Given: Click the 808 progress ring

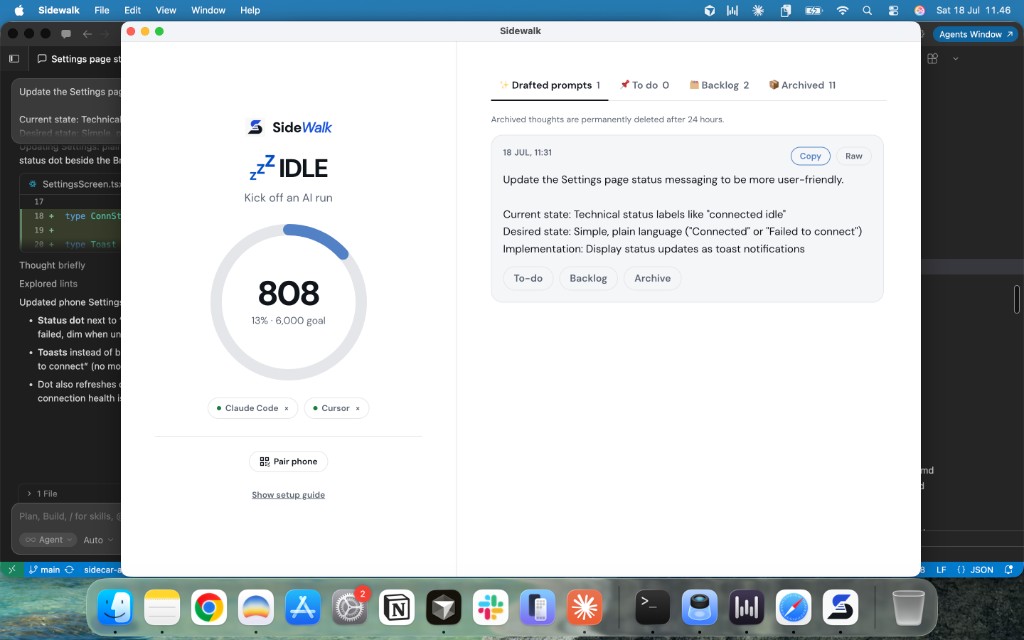Looking at the screenshot, I should tap(288, 302).
